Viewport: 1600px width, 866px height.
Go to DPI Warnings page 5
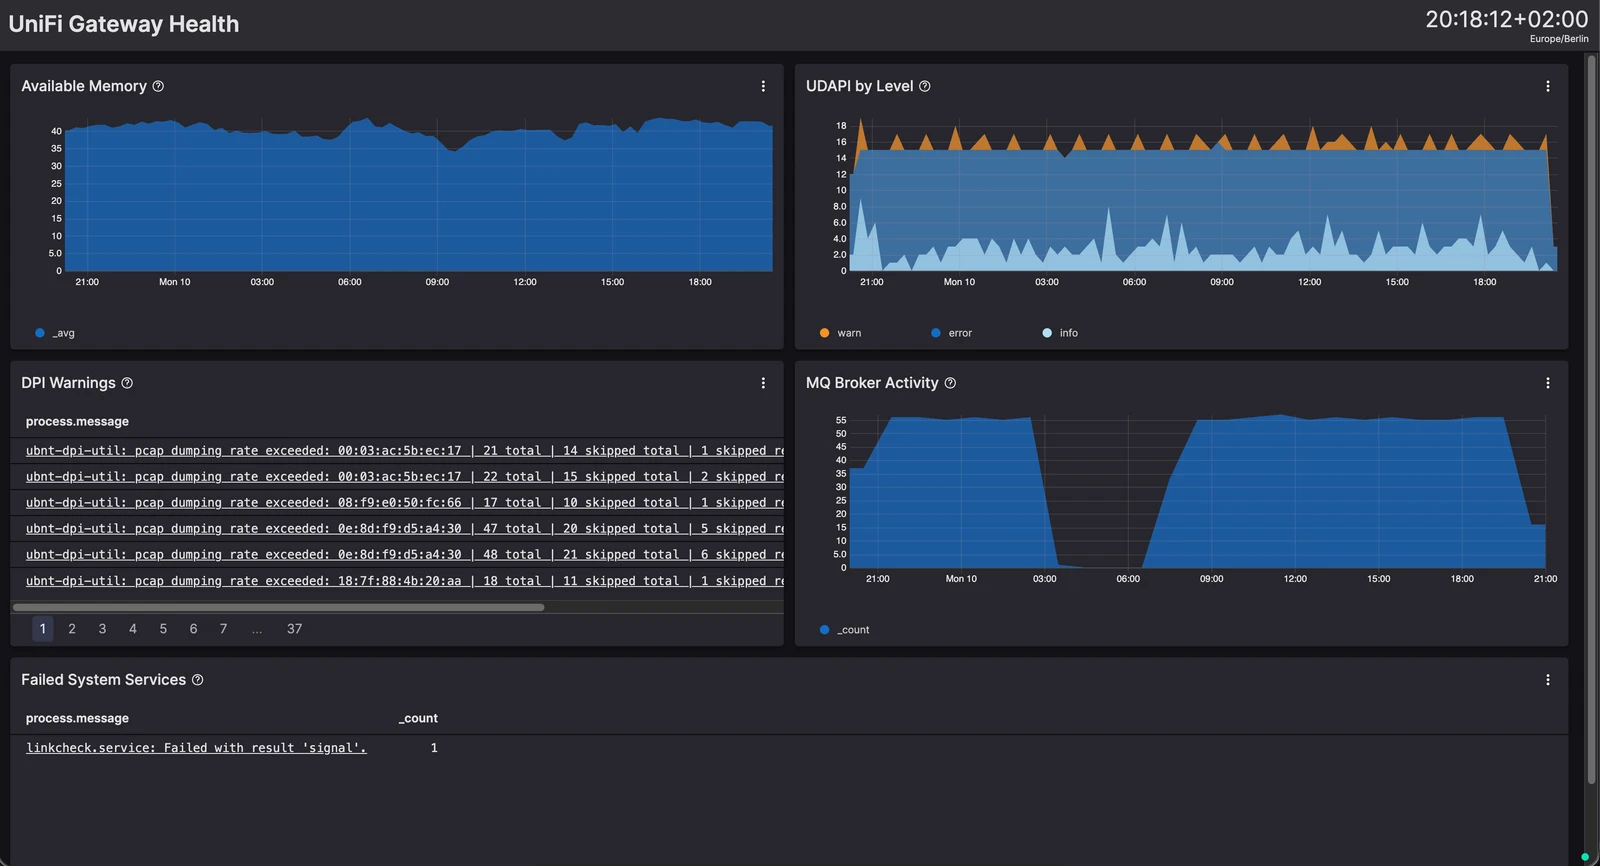[x=163, y=629]
